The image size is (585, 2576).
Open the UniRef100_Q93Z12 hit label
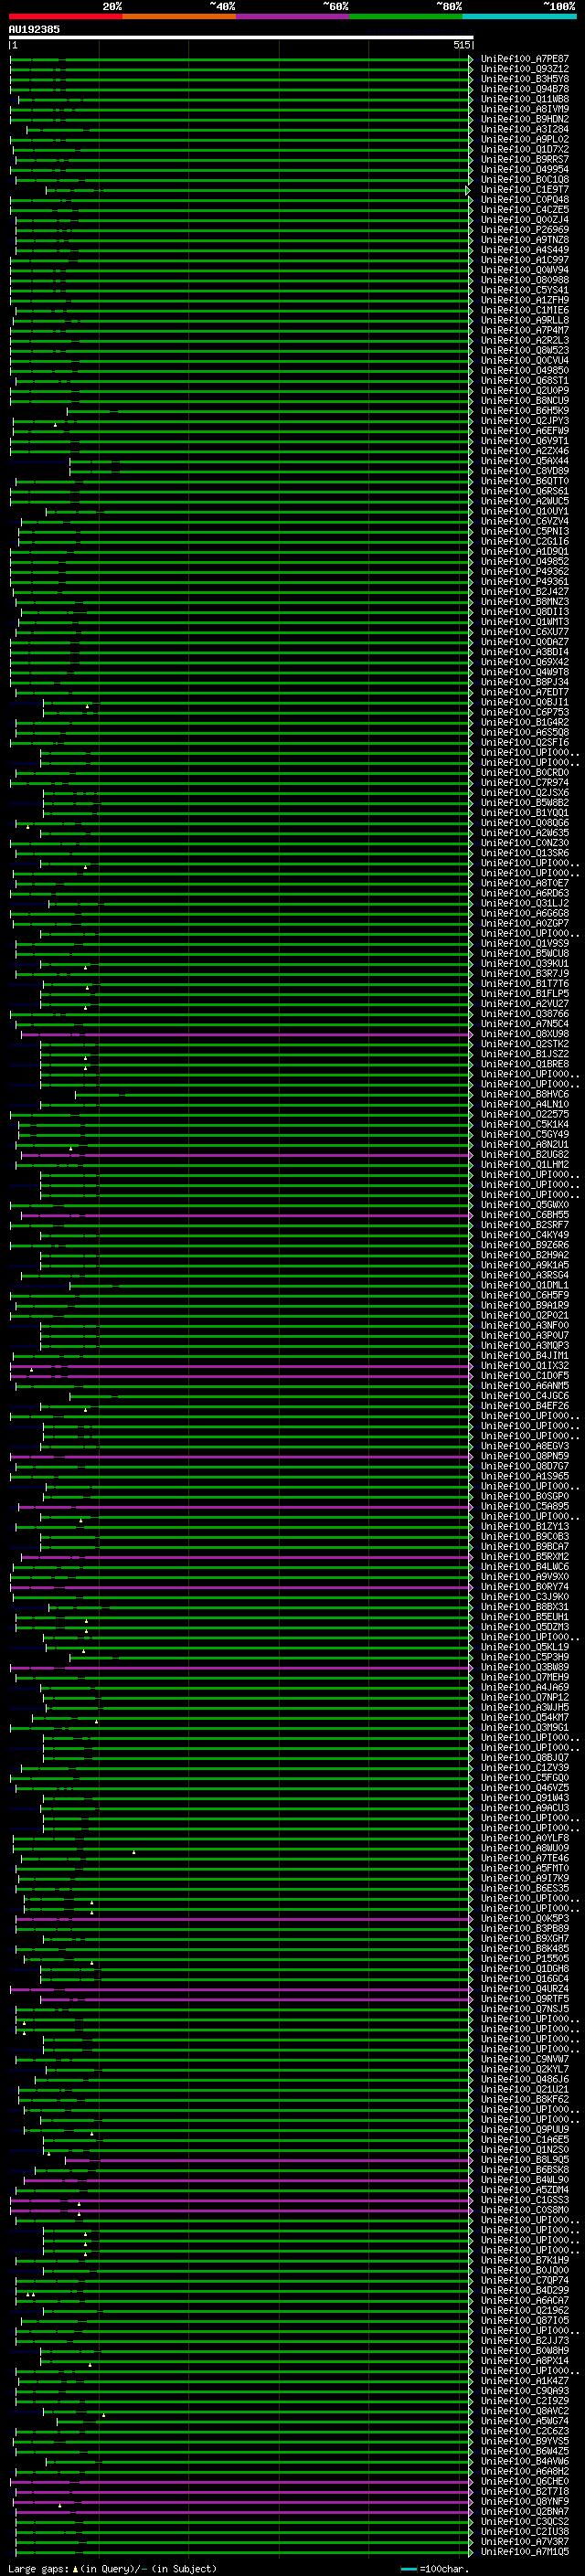click(x=525, y=69)
